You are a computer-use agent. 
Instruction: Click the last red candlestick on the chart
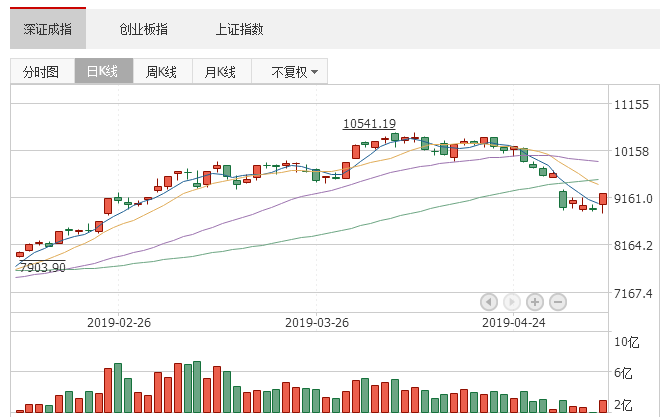click(603, 199)
